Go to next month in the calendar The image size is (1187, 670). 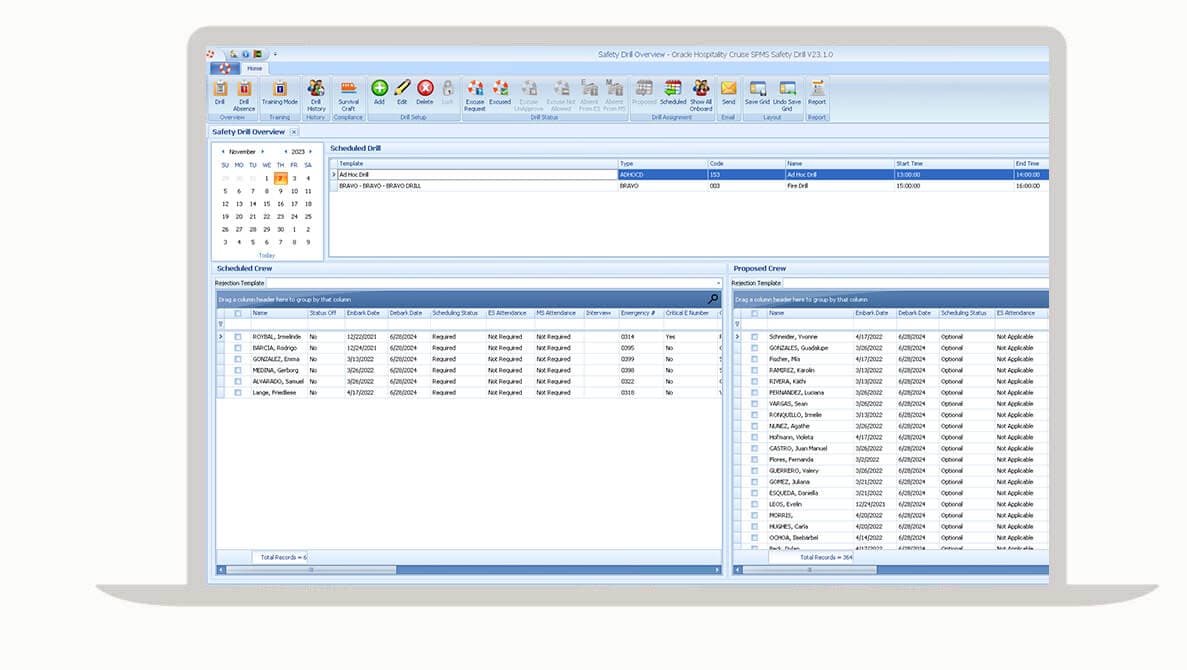[262, 152]
